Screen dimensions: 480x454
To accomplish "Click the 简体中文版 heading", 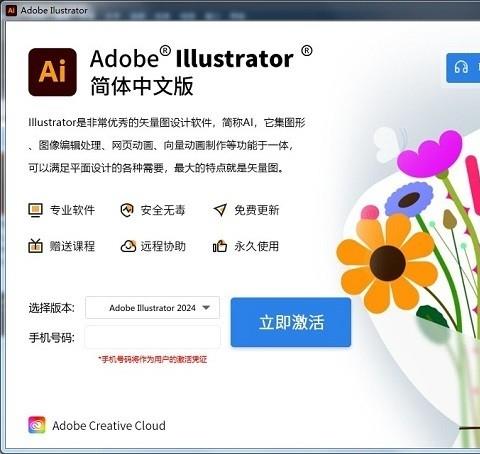I will [142, 86].
